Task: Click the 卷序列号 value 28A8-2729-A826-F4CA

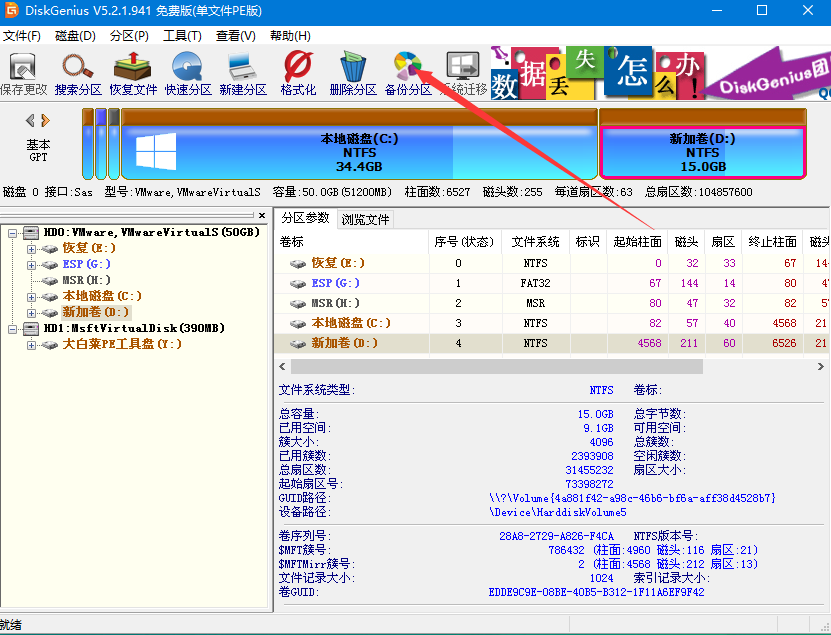Action: pyautogui.click(x=556, y=536)
